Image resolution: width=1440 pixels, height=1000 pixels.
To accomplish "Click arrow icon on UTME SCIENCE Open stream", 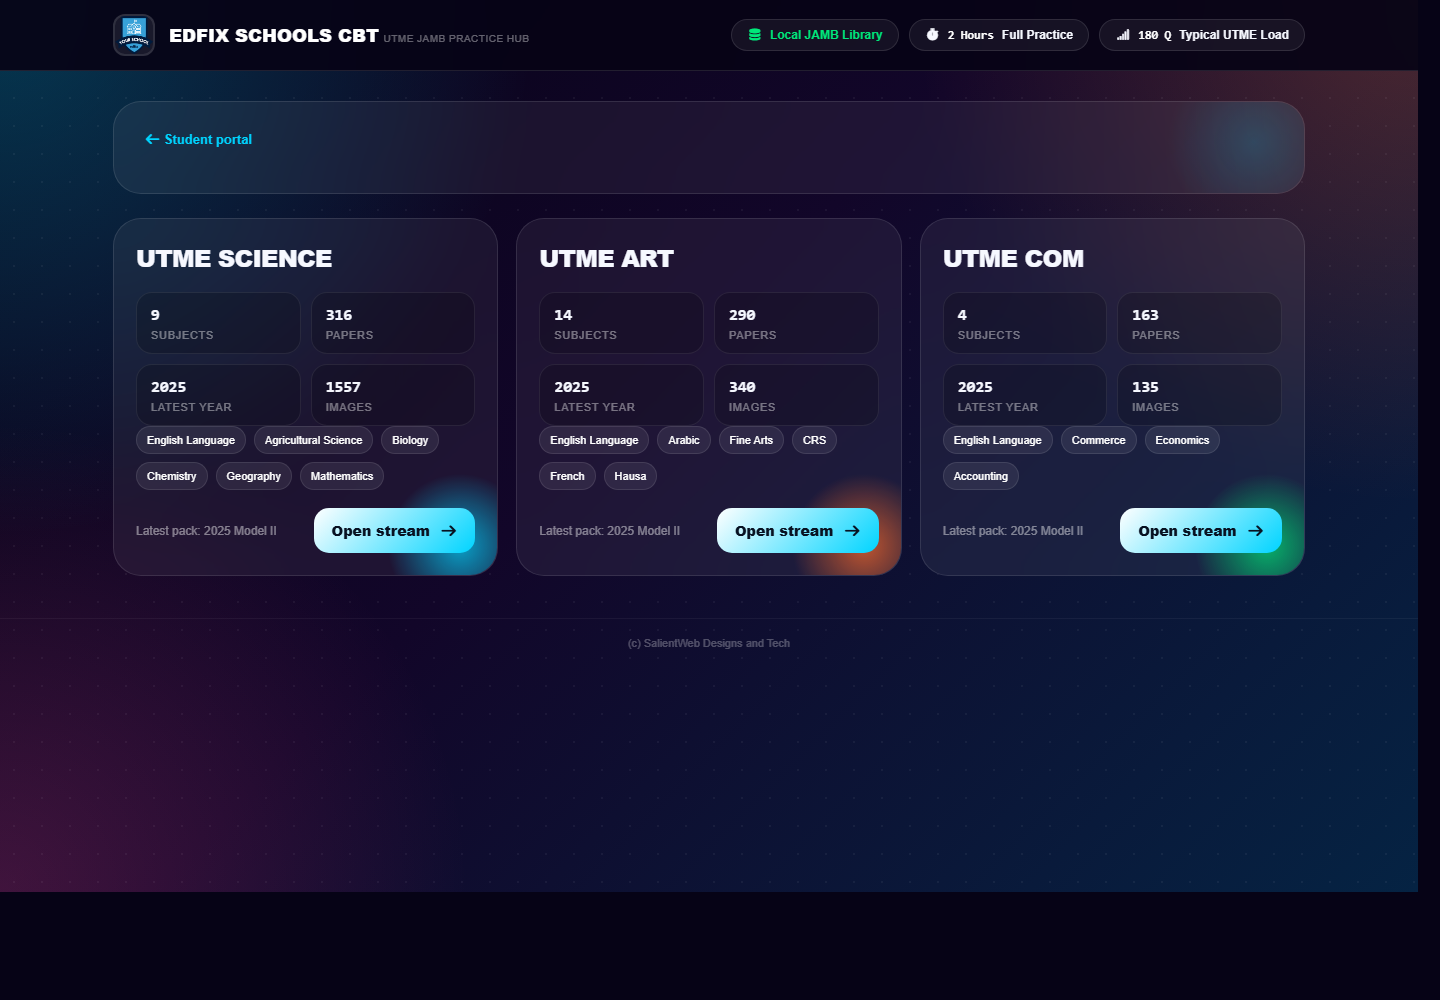I will tap(449, 531).
